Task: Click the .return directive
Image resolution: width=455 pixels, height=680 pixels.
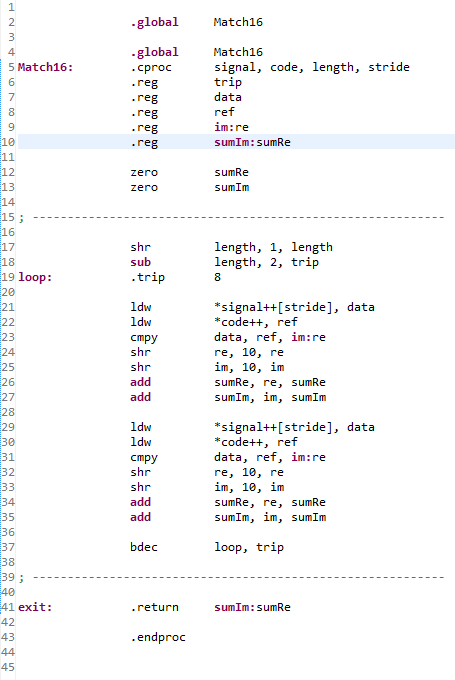Action: coord(154,607)
